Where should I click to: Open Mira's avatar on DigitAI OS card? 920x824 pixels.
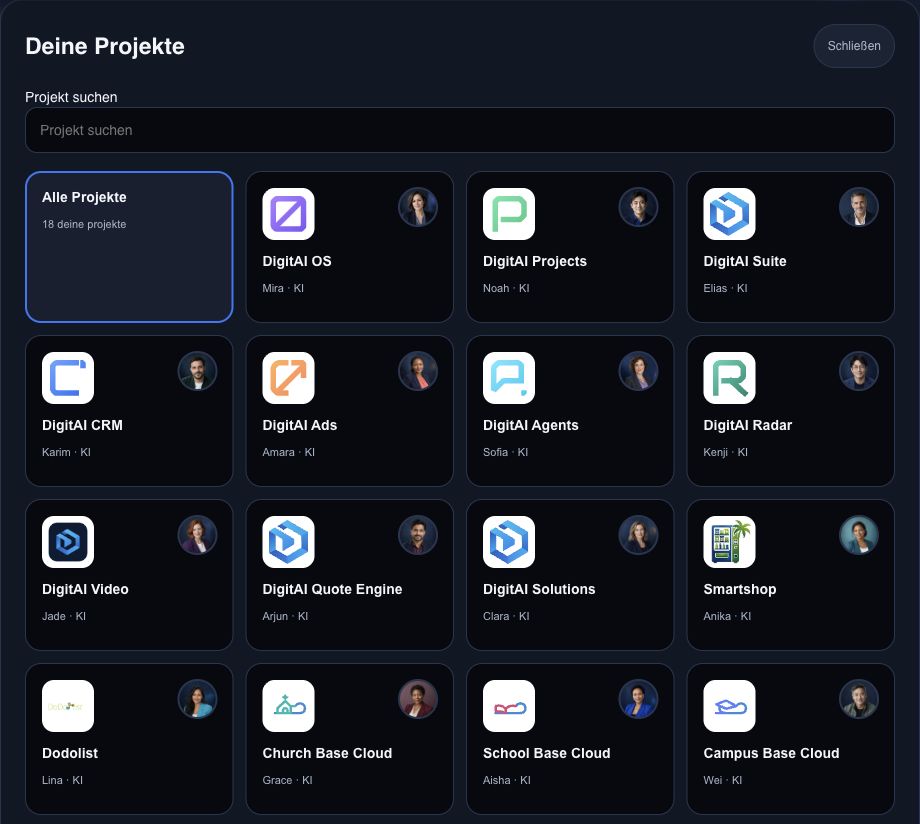tap(418, 207)
